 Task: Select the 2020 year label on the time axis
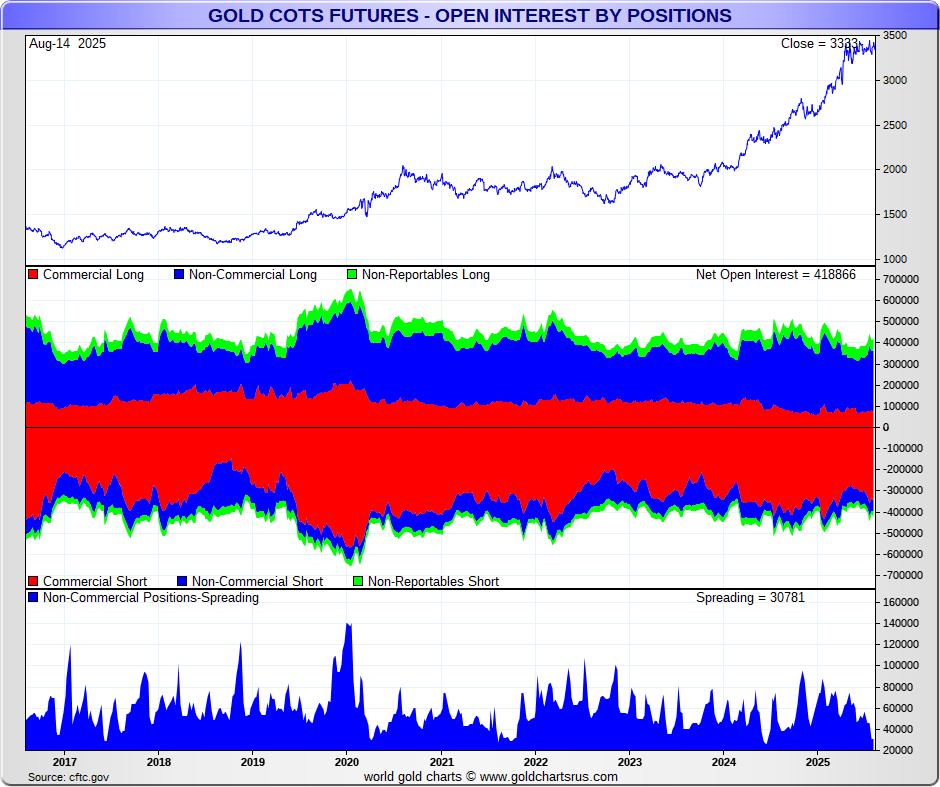click(x=347, y=762)
